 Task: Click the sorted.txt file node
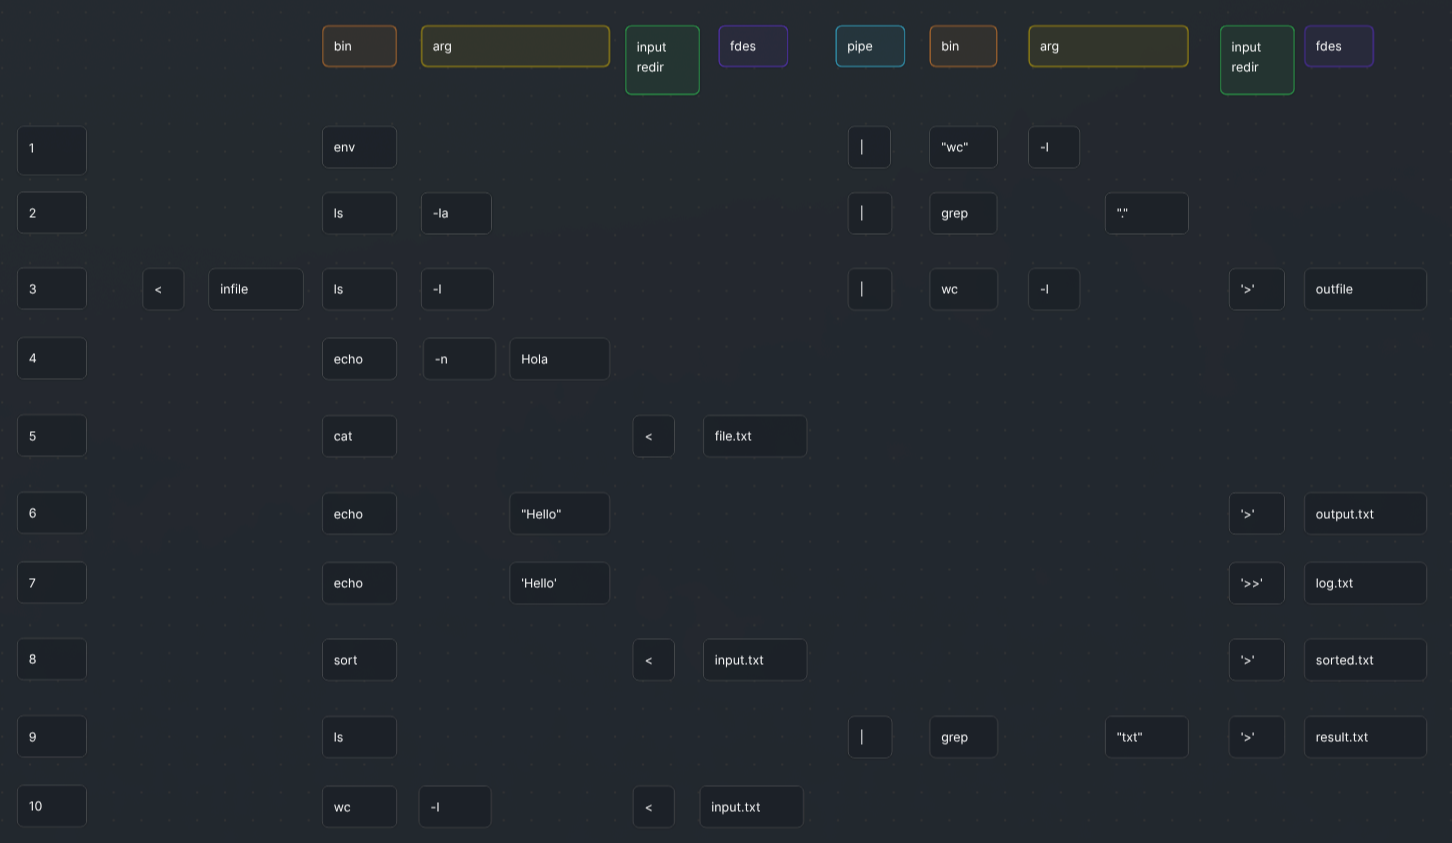pyautogui.click(x=1364, y=660)
